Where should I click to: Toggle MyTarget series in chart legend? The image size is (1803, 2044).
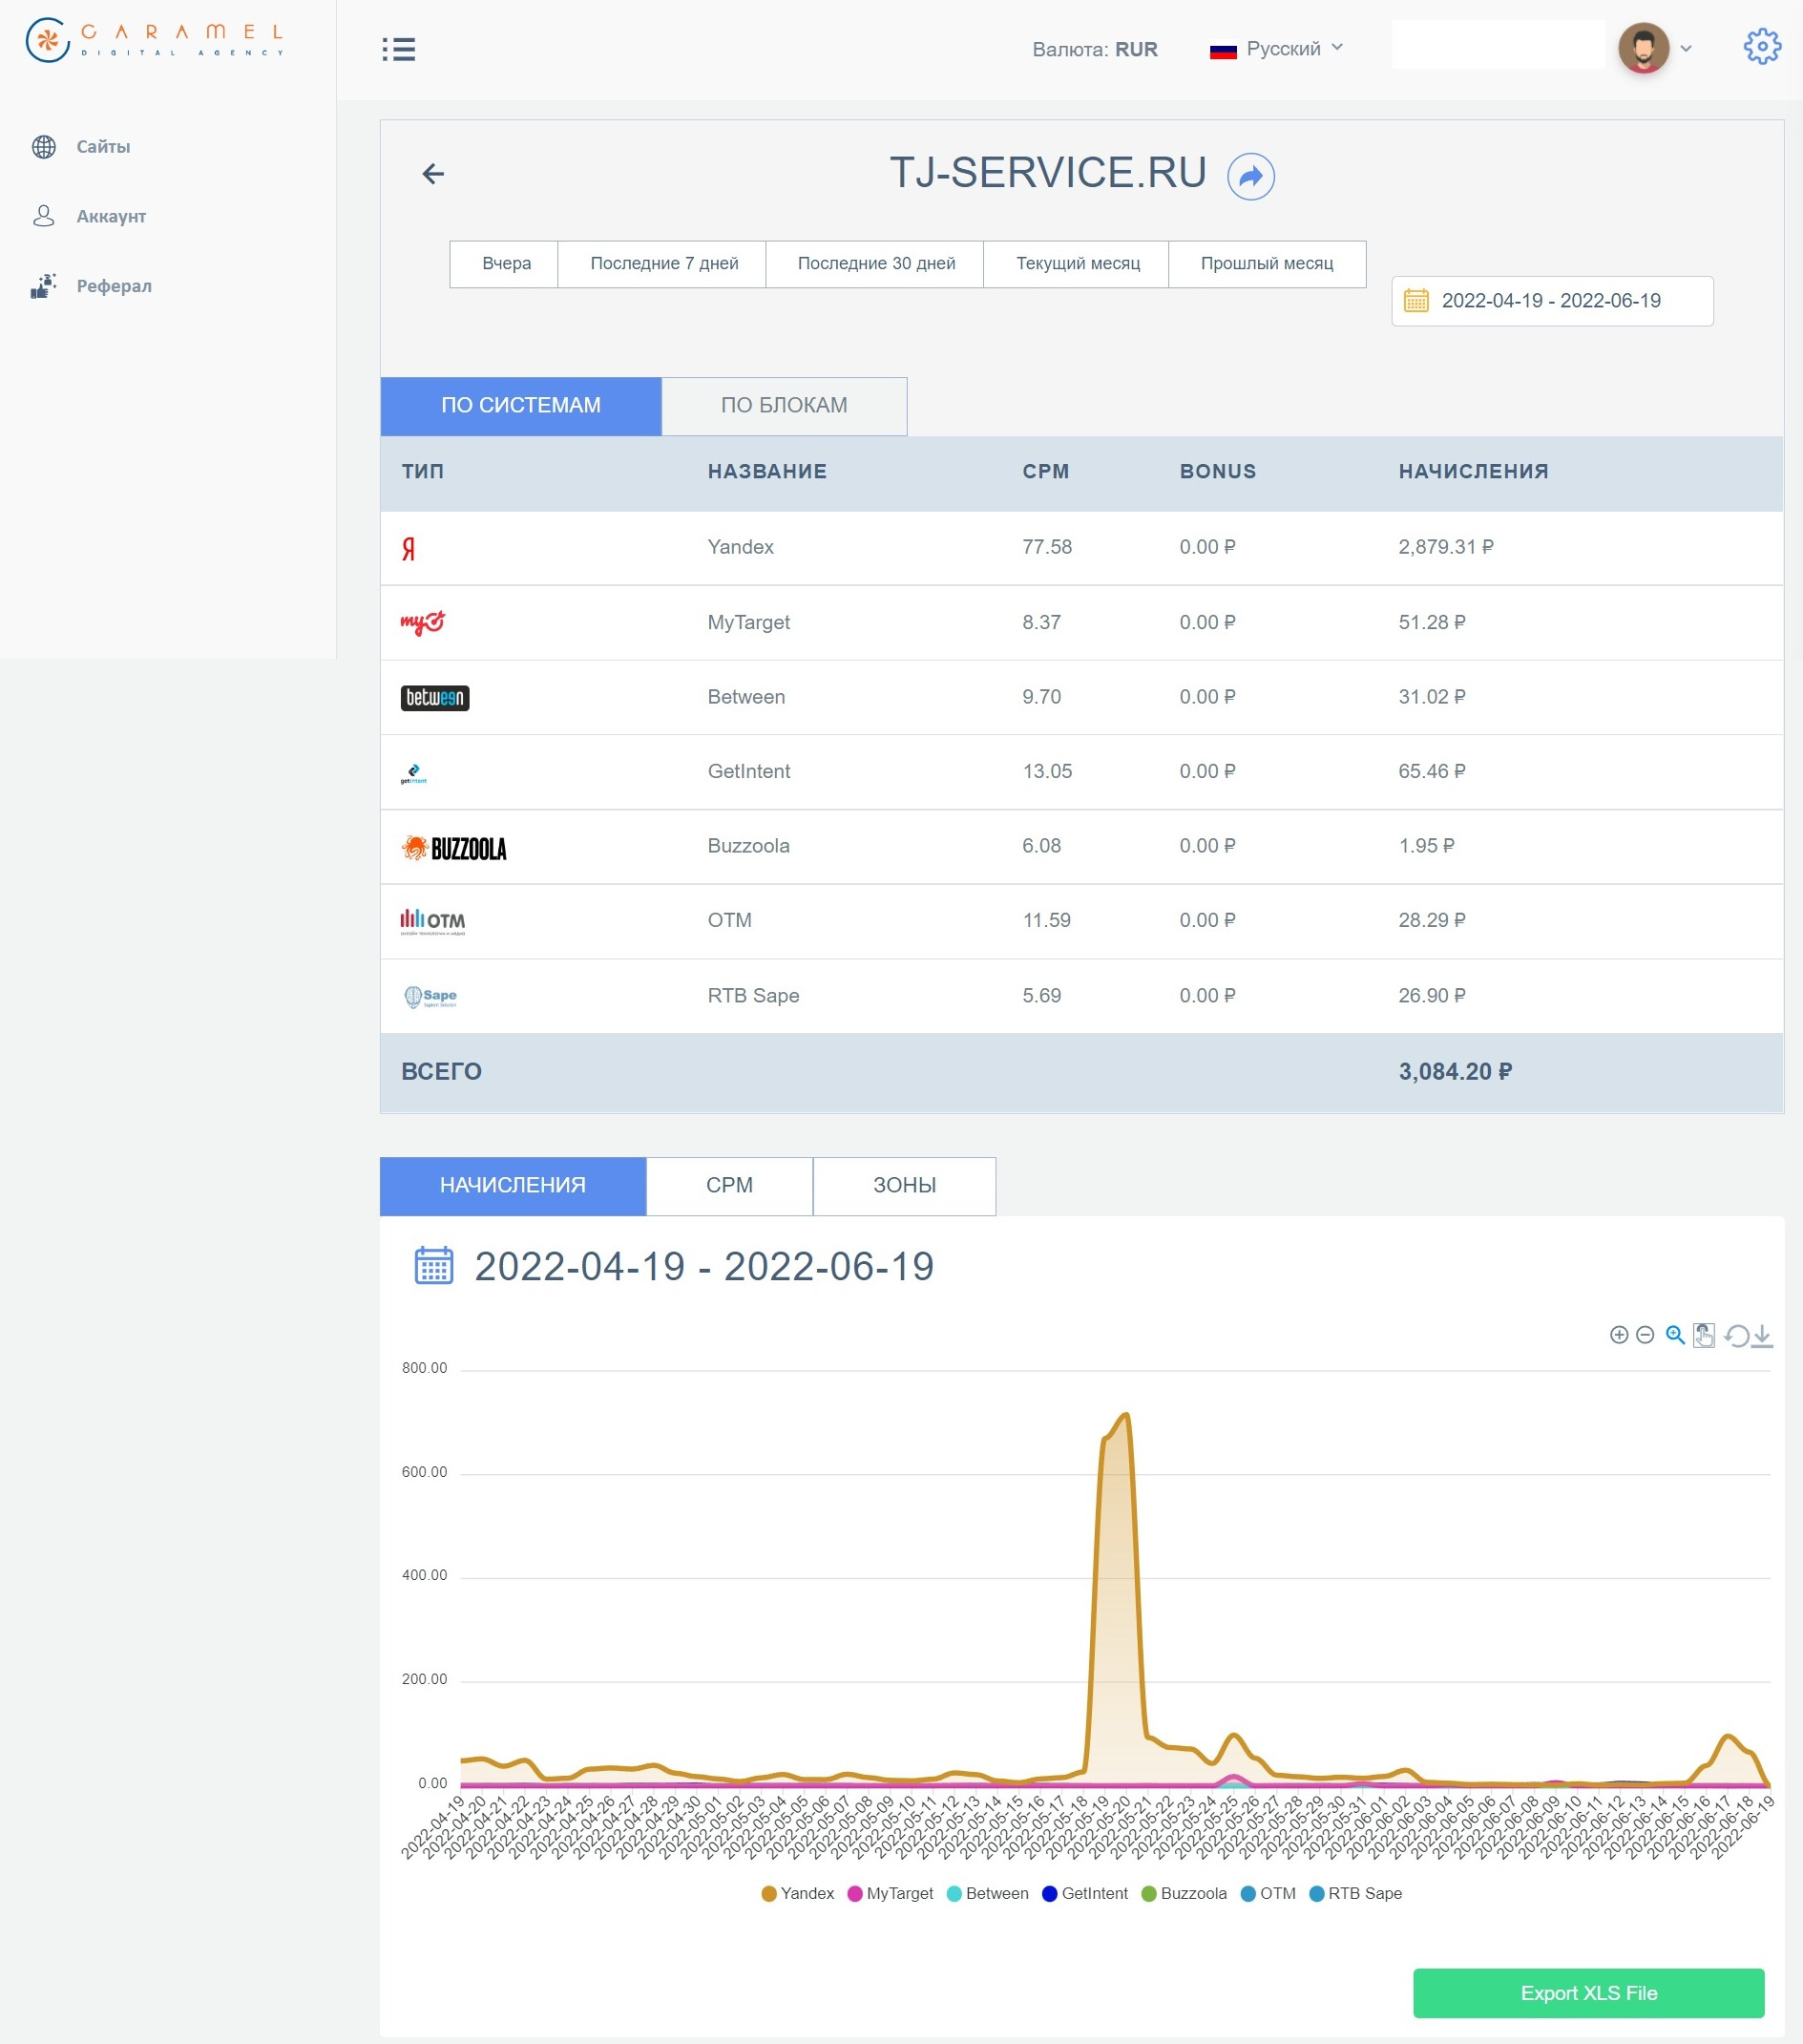(x=890, y=1894)
